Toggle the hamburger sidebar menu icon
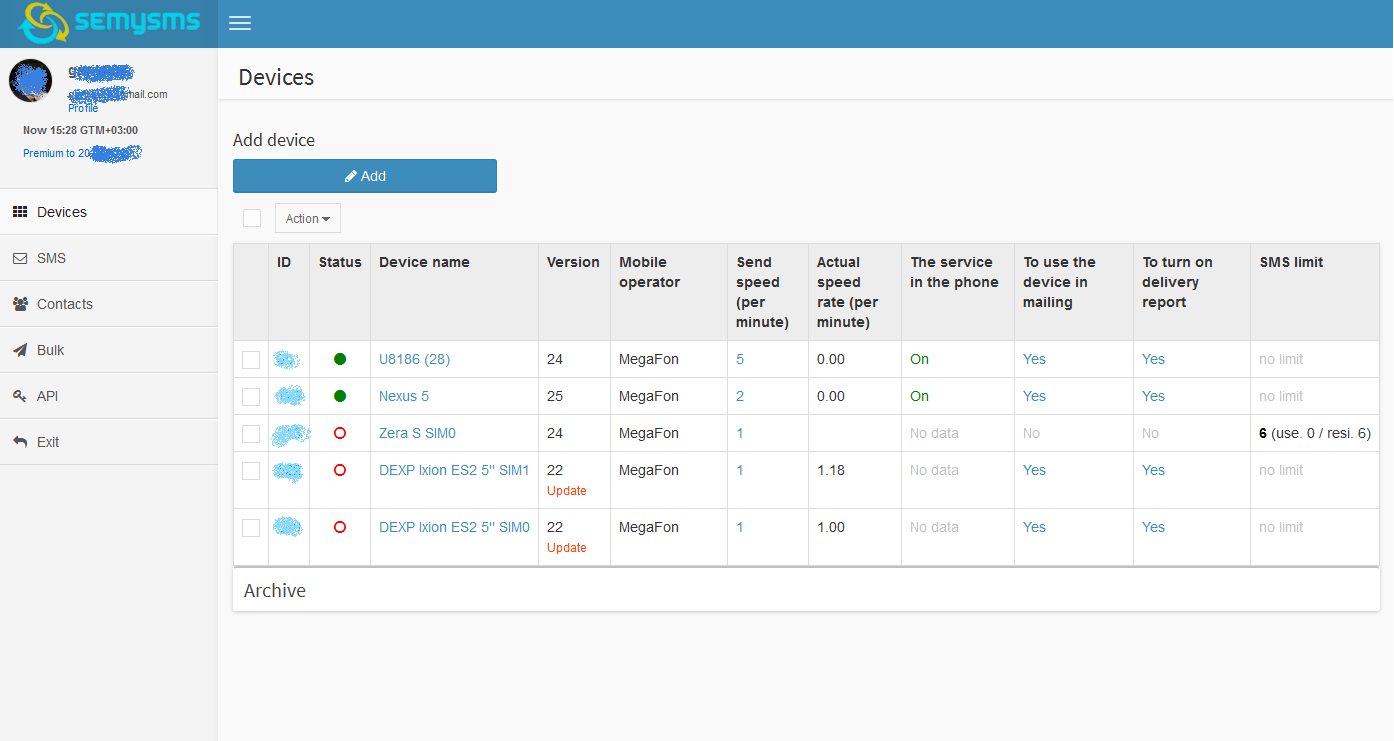The image size is (1394, 741). coord(240,24)
